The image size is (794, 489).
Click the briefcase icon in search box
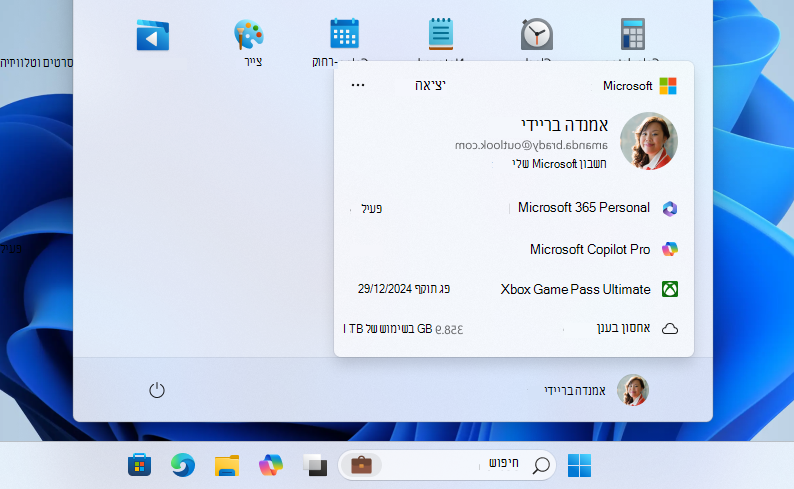pos(361,465)
